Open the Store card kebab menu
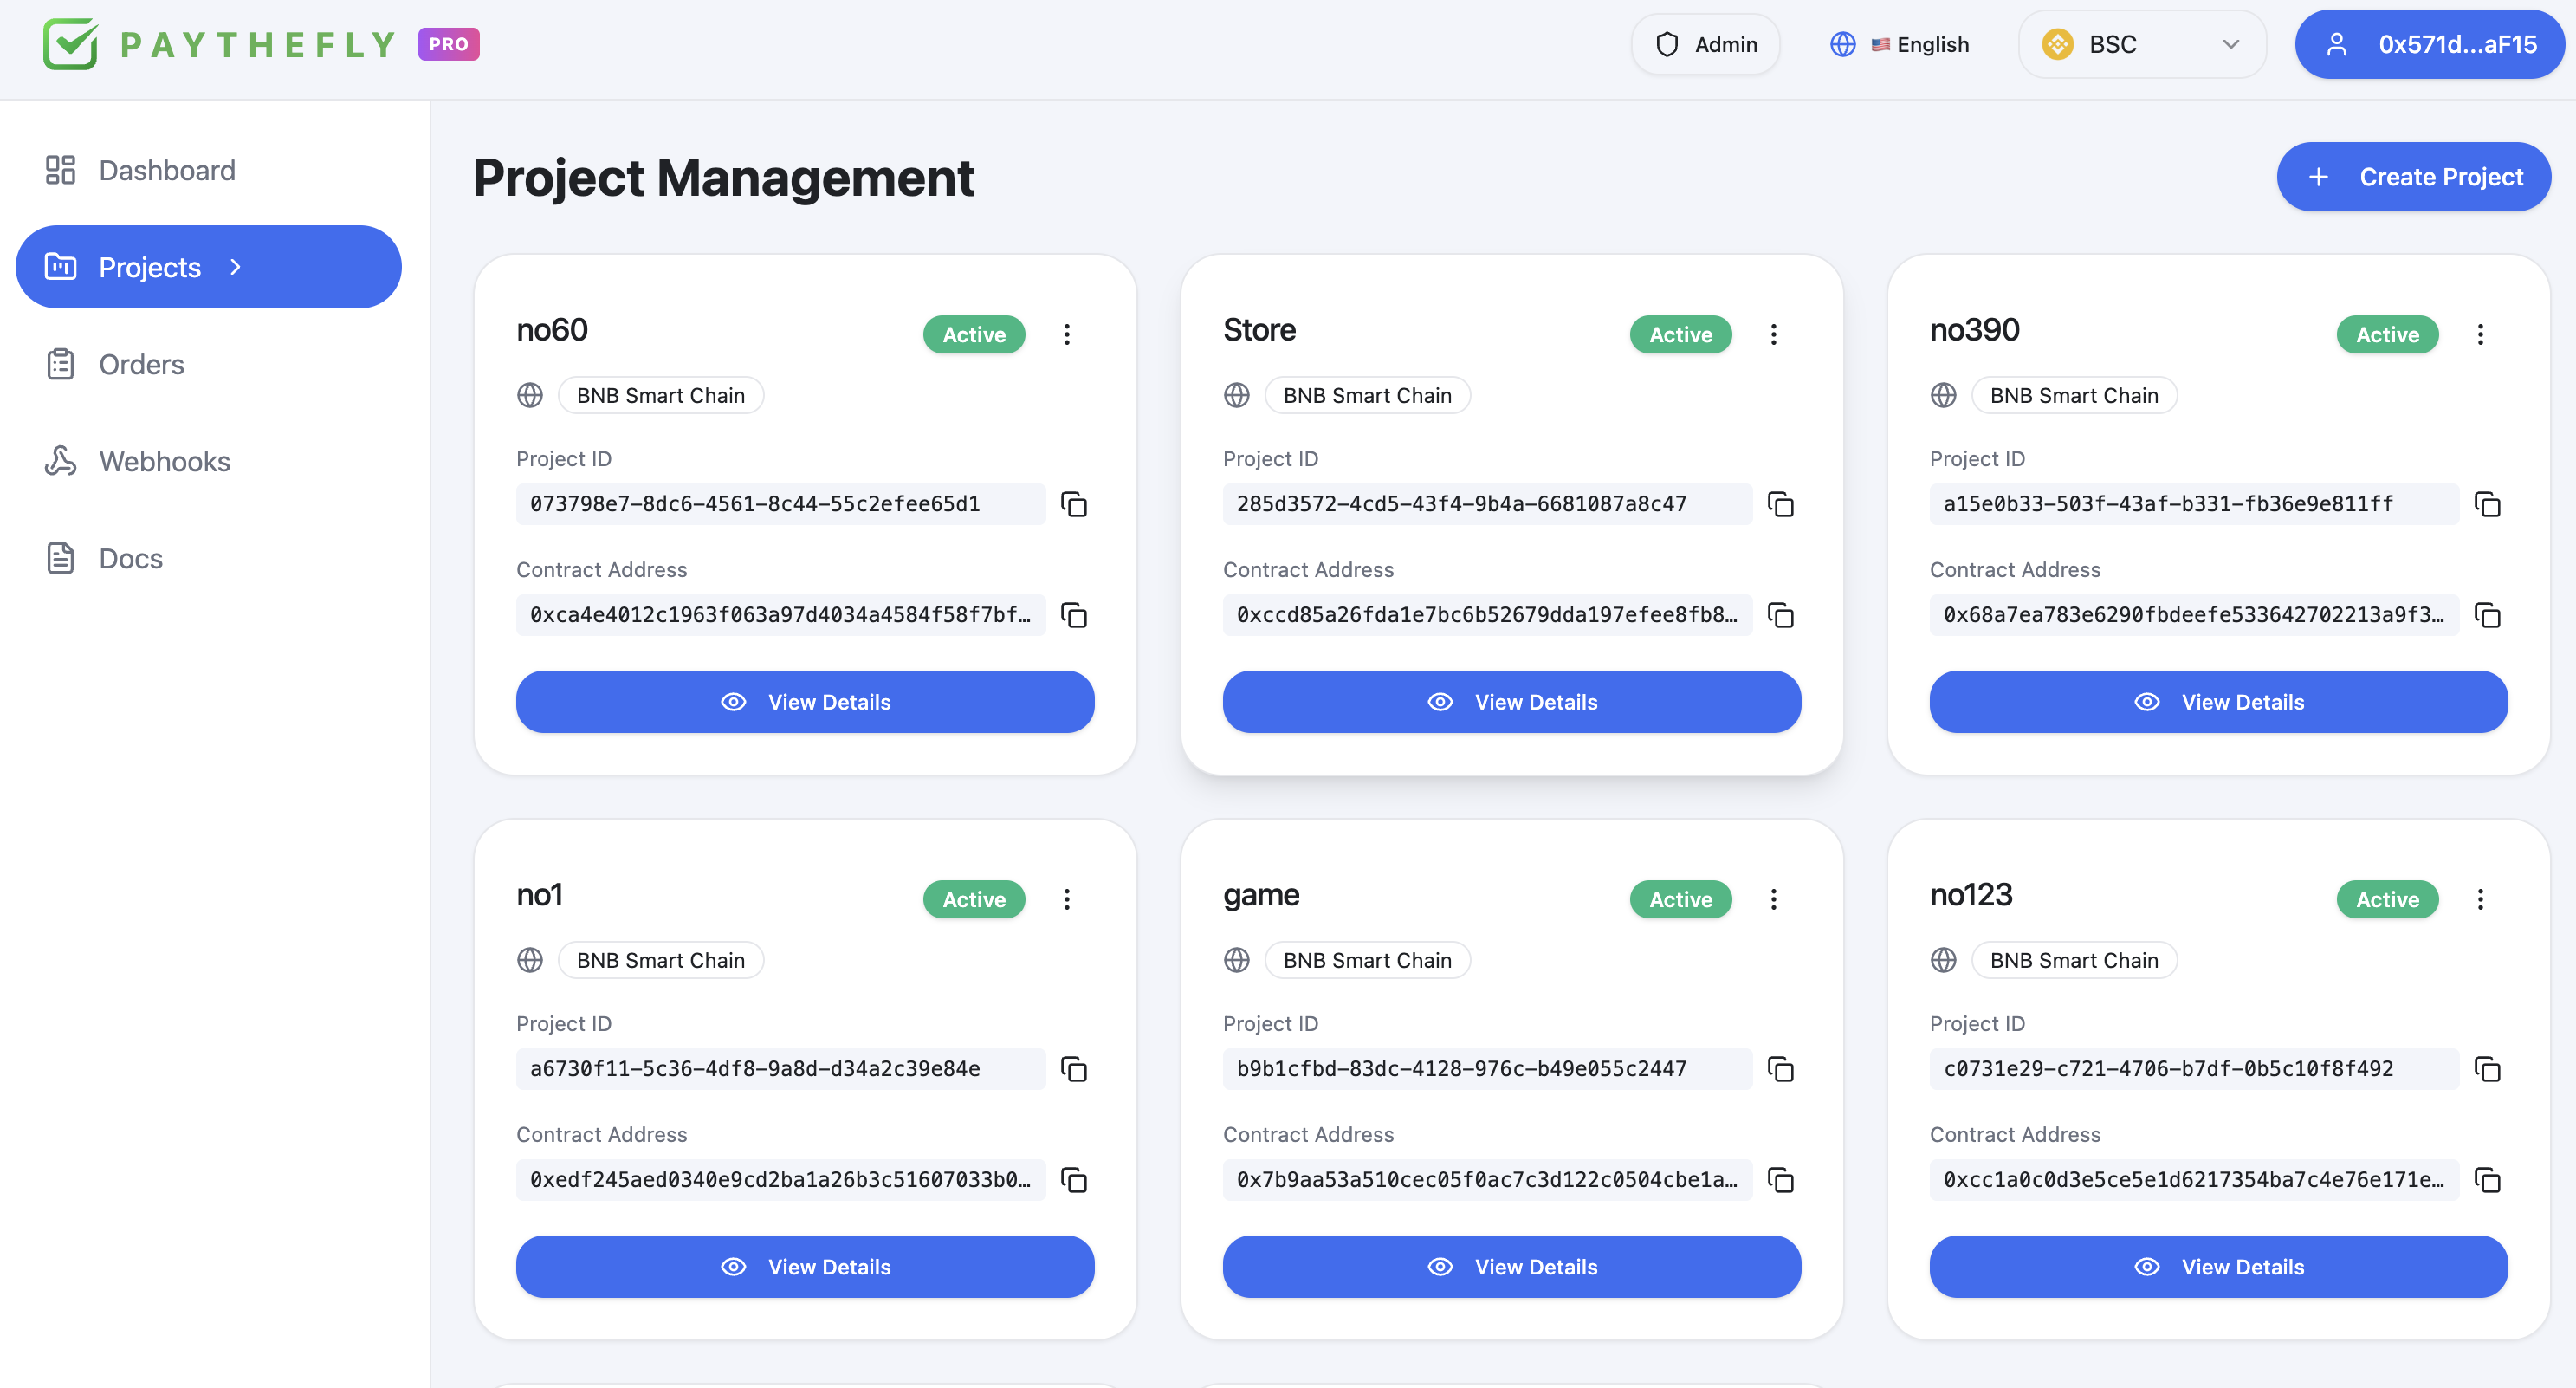The image size is (2576, 1388). pyautogui.click(x=1773, y=334)
